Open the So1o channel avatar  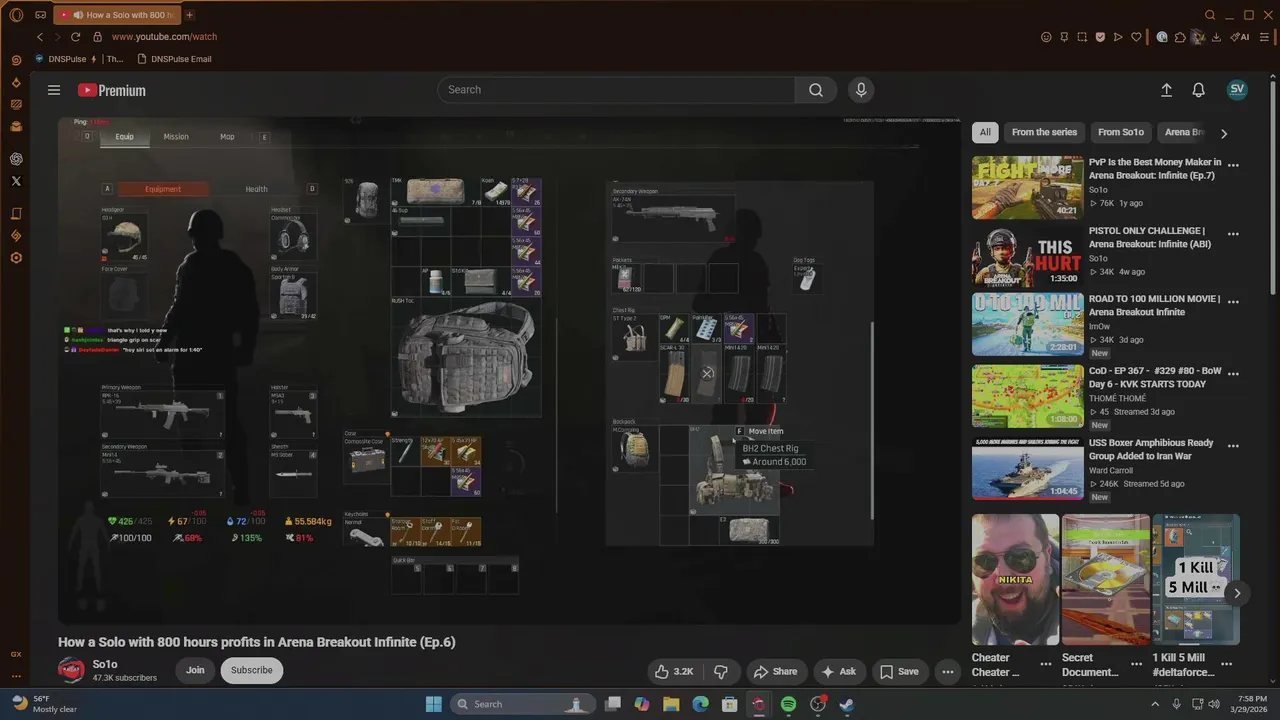point(71,670)
